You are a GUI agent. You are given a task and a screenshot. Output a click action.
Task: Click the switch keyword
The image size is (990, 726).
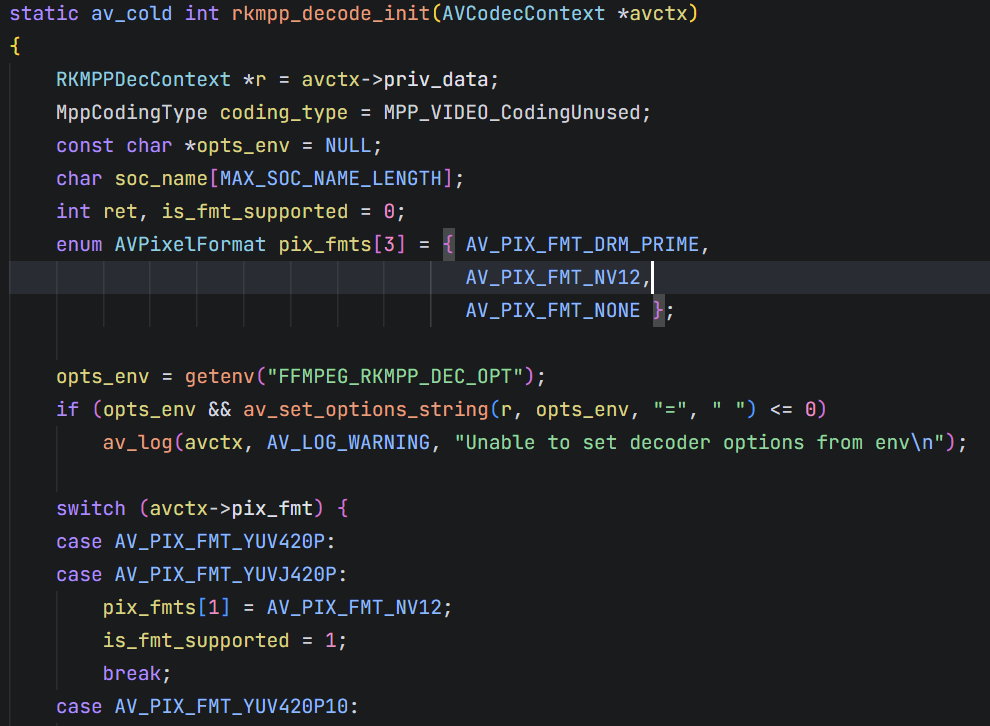tap(91, 508)
